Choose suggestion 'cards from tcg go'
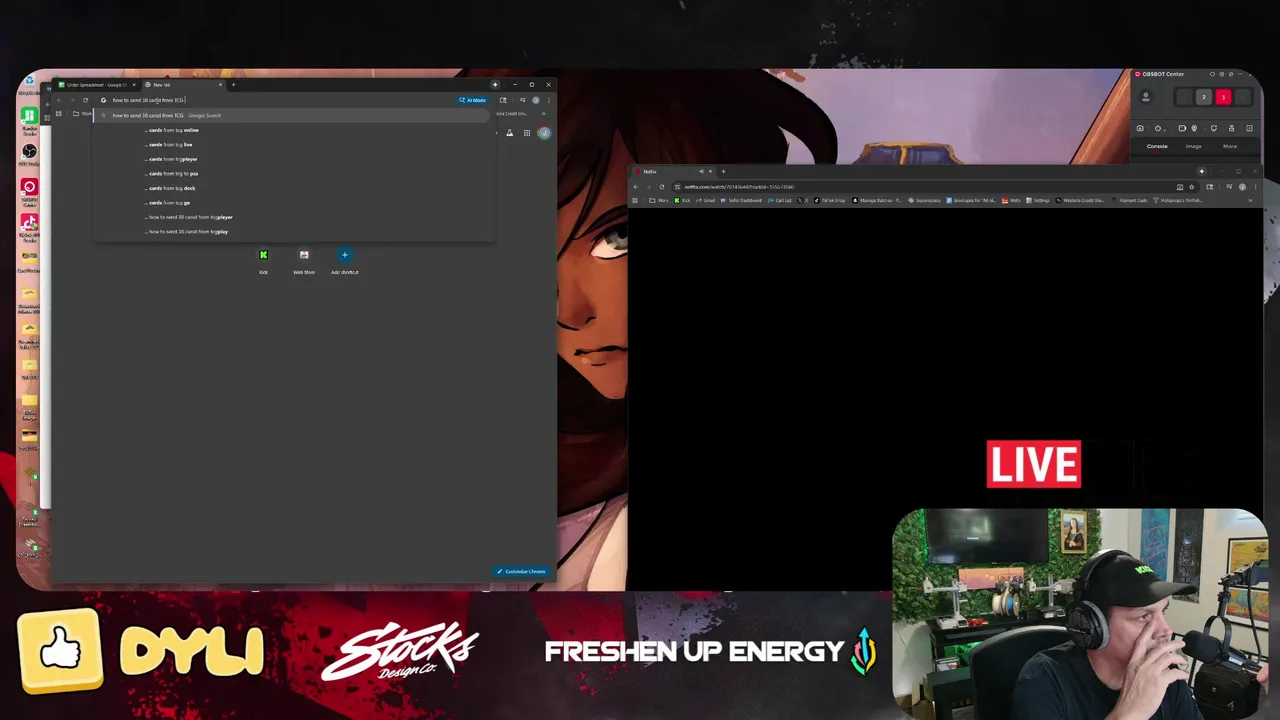1280x720 pixels. [295, 202]
